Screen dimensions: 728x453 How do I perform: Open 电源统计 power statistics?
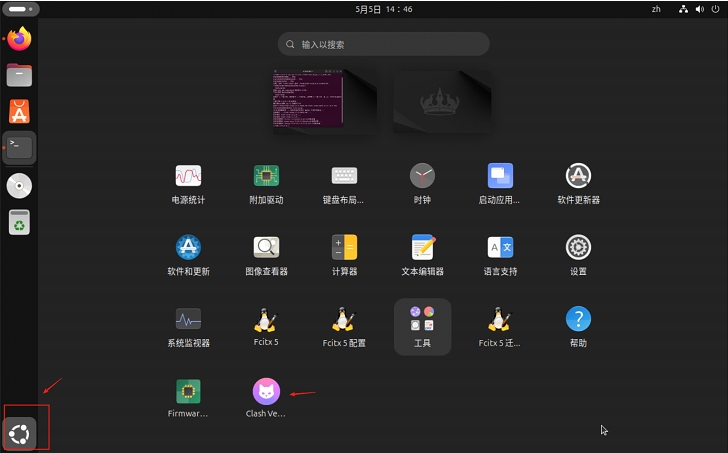click(x=188, y=176)
